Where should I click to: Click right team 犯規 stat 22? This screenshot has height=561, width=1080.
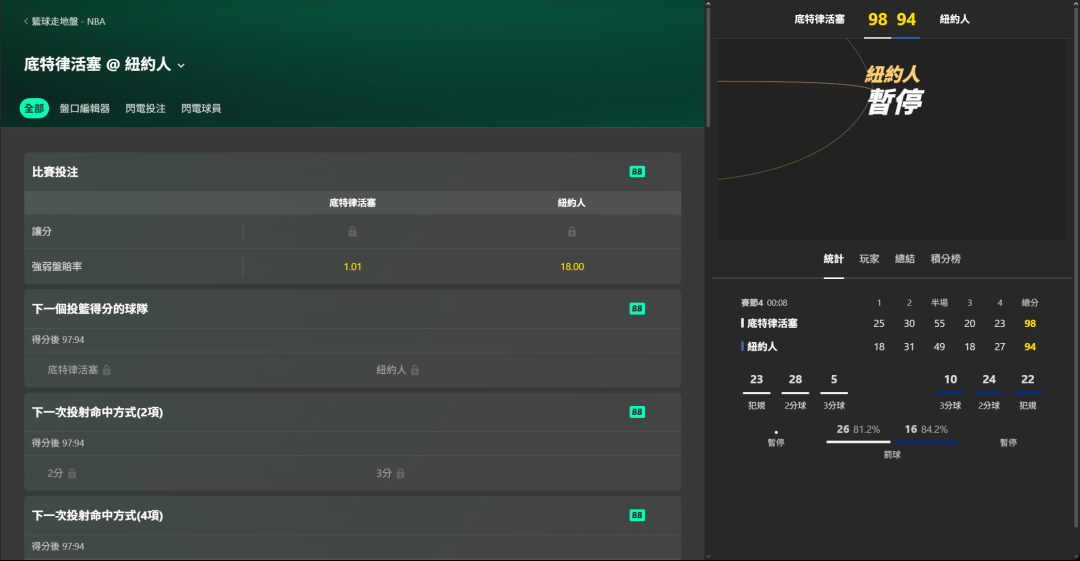point(1028,380)
